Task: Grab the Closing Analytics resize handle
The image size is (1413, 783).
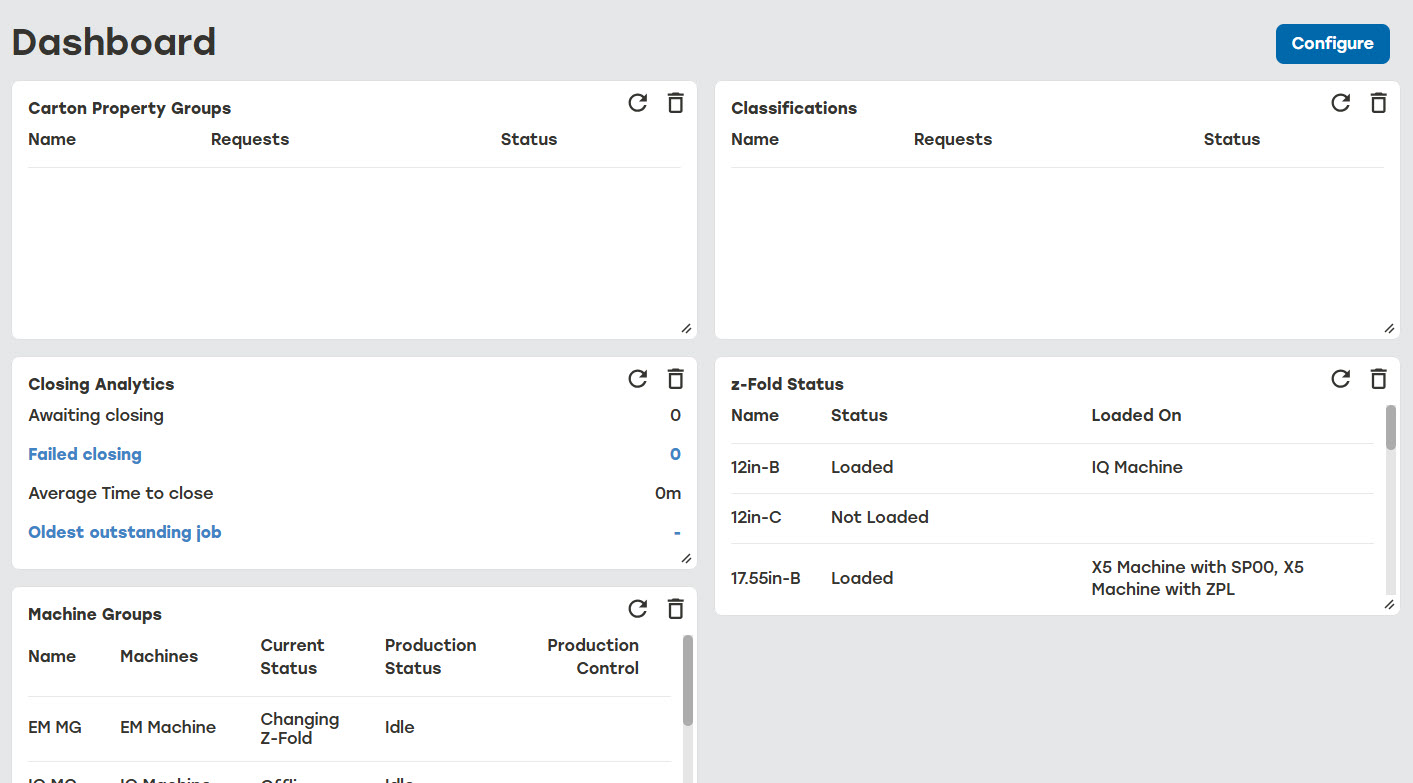Action: tap(686, 558)
